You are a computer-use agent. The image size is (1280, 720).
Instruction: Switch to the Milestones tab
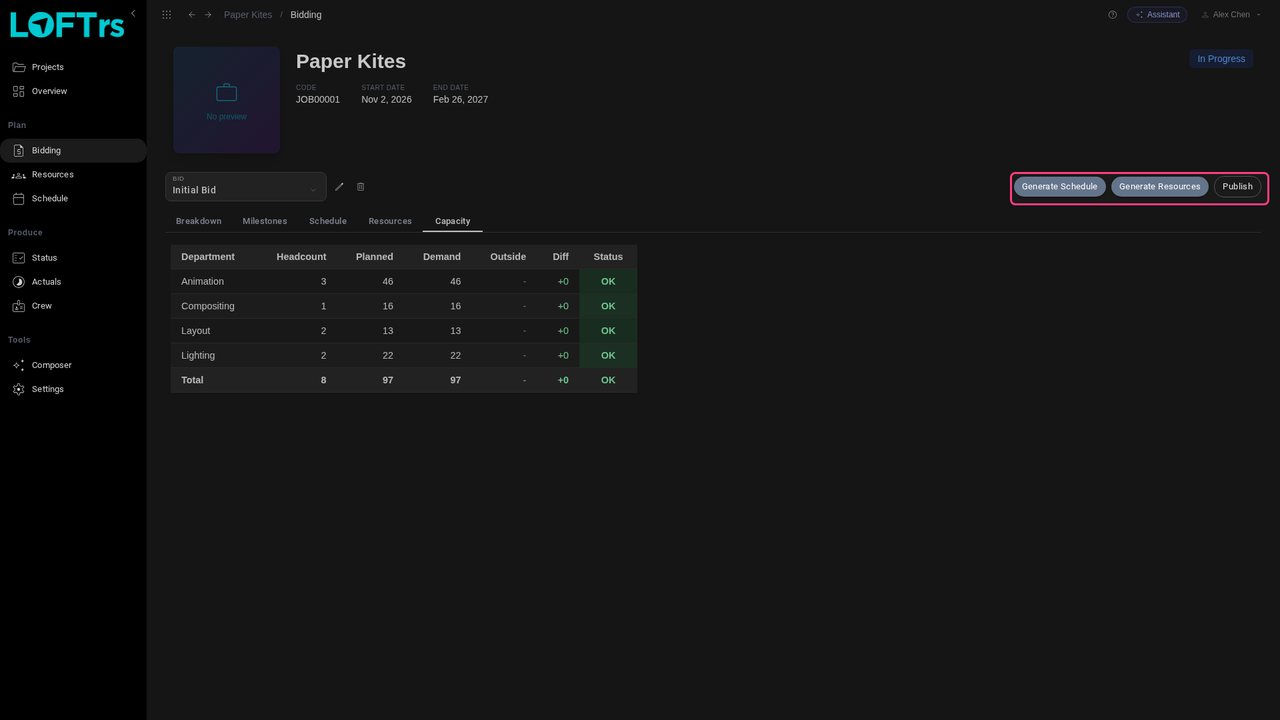tap(265, 221)
